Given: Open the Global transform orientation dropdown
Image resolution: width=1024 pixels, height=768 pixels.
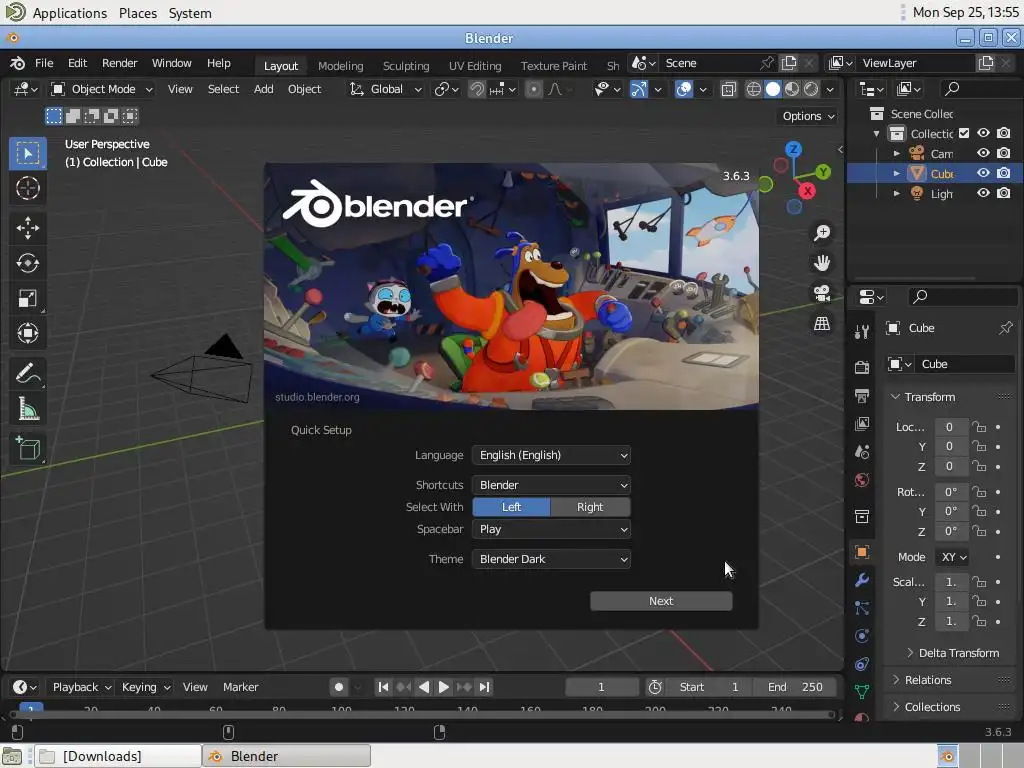Looking at the screenshot, I should pos(386,89).
